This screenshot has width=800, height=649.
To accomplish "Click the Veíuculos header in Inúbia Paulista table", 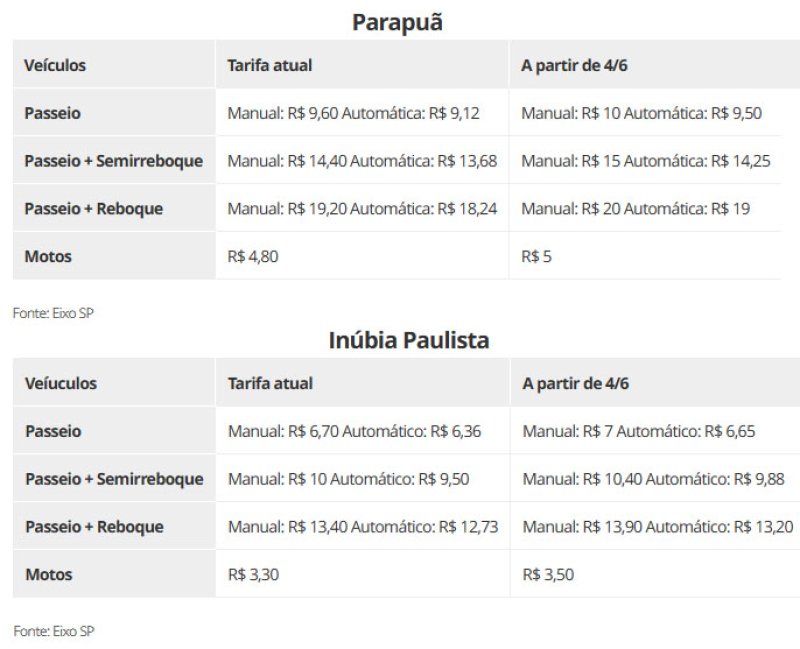I will (61, 383).
